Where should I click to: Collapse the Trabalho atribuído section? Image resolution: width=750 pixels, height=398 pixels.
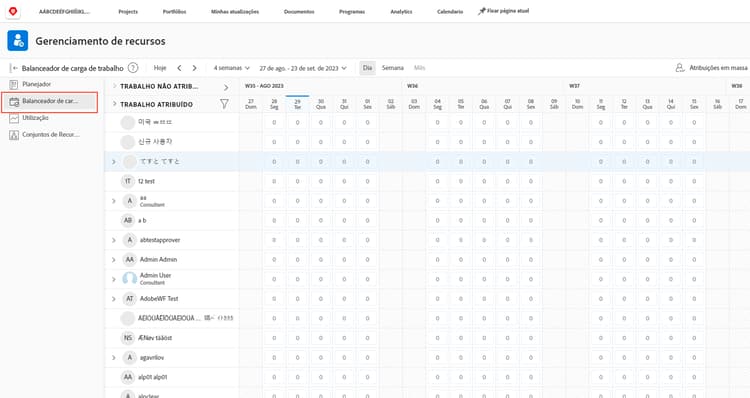point(114,104)
